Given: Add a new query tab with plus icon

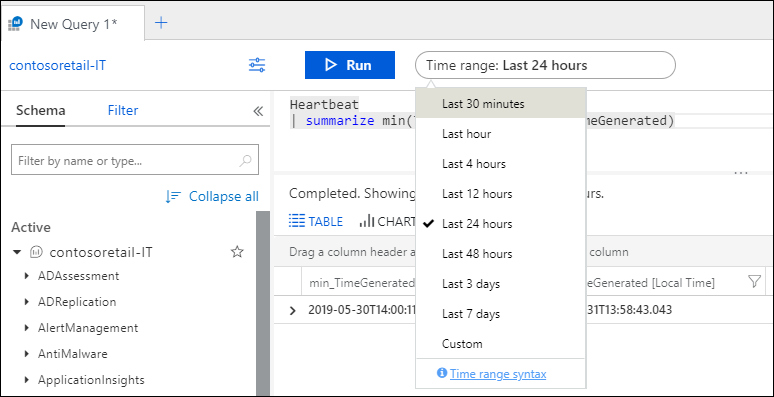Looking at the screenshot, I should (x=161, y=23).
